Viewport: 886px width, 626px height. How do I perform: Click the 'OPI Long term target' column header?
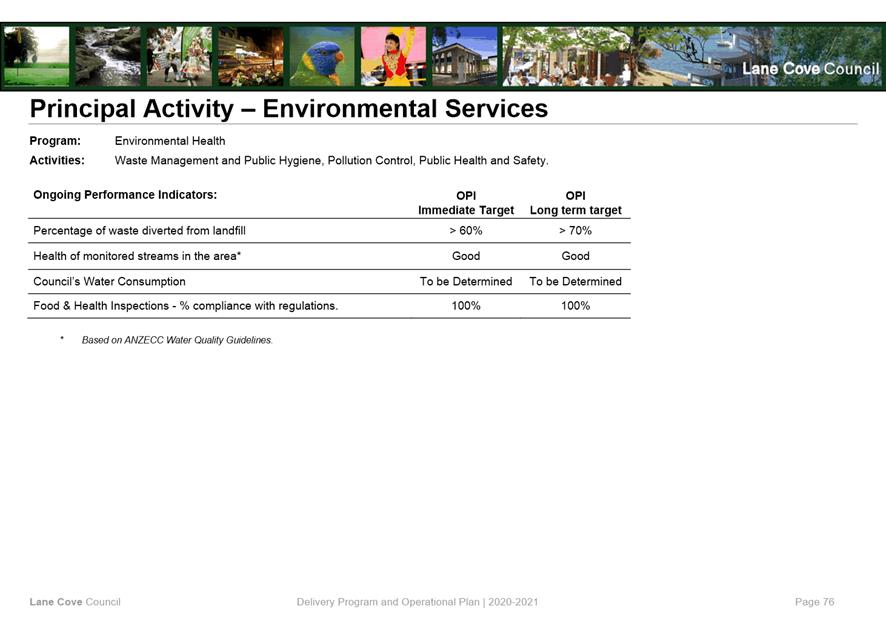pos(576,203)
